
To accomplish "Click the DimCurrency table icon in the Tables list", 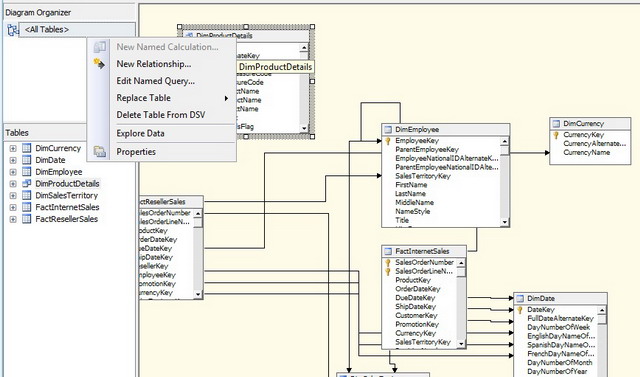I will coord(27,148).
